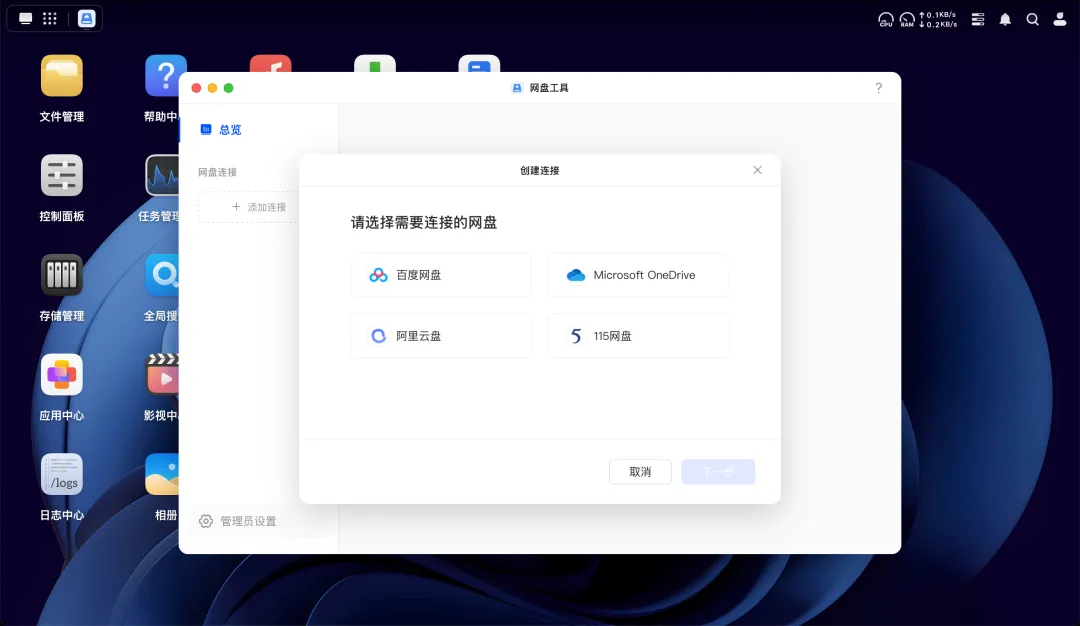
Task: Show desktop via top bar monitor icon
Action: click(x=25, y=19)
